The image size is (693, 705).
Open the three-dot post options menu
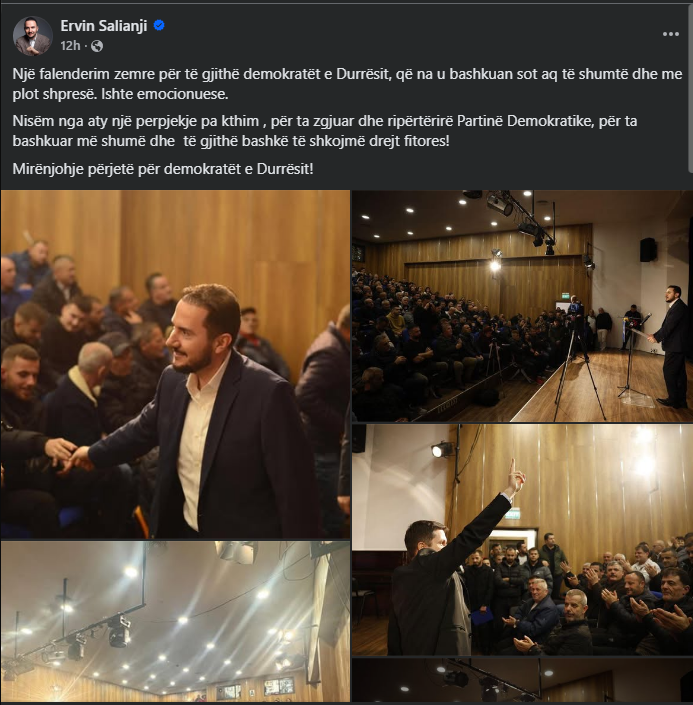coord(671,34)
